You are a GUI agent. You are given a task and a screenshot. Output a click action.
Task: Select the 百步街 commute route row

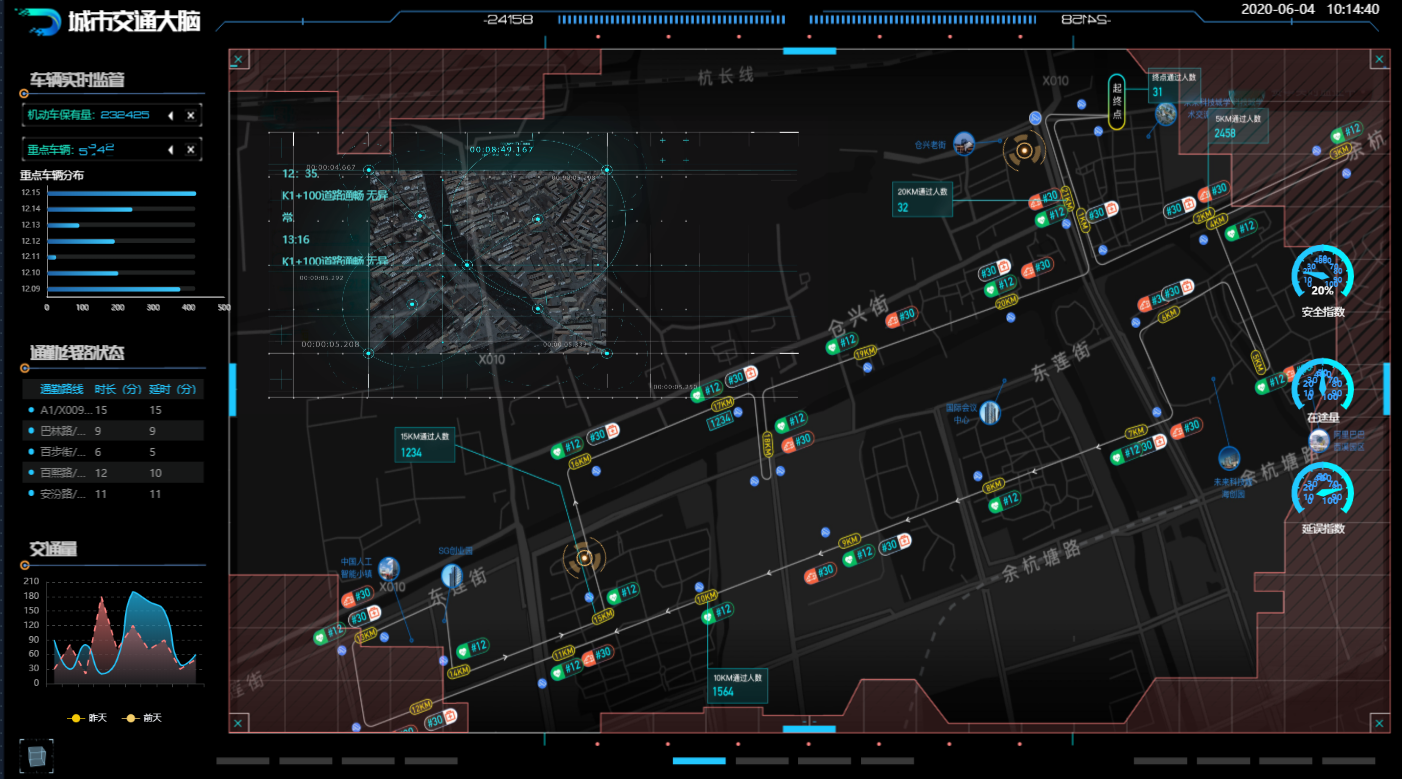click(x=113, y=452)
